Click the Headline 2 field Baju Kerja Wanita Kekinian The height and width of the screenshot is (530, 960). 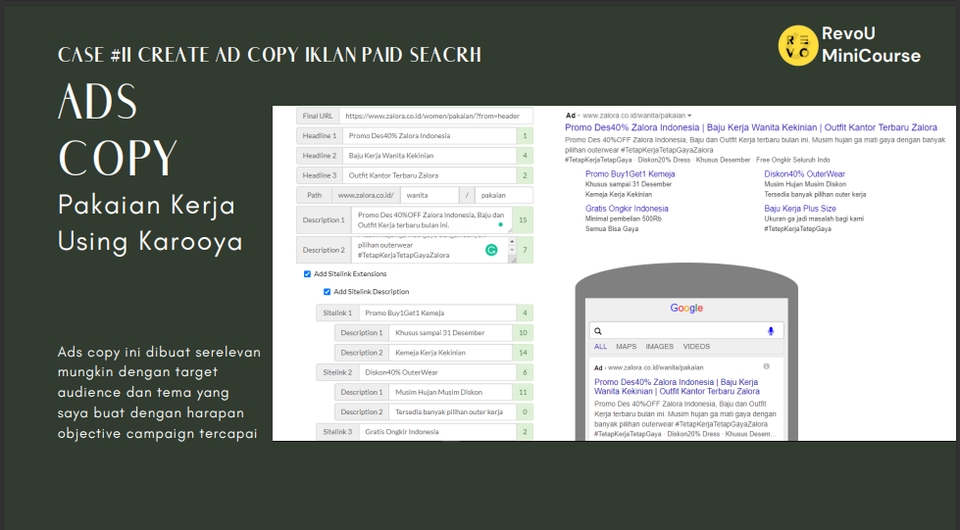(x=429, y=155)
